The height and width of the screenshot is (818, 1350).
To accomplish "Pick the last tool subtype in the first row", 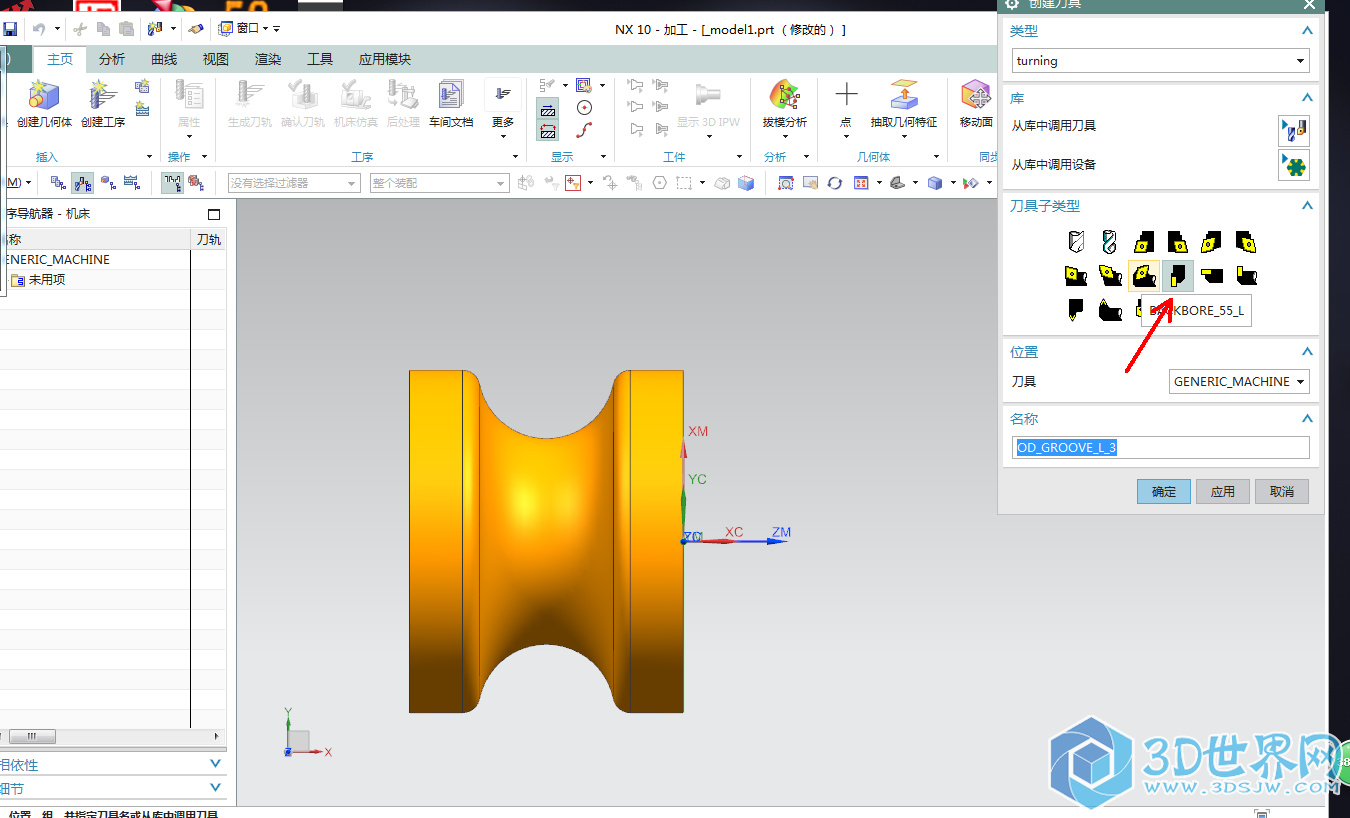I will pos(1245,241).
